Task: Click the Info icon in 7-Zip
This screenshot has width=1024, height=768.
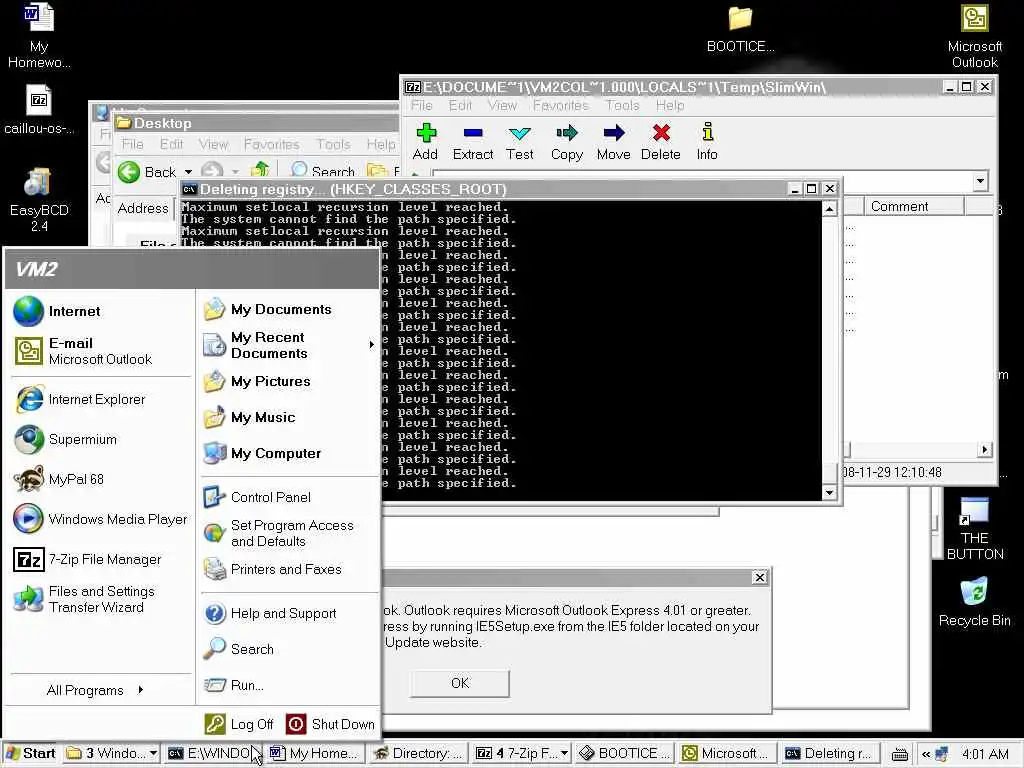Action: [x=707, y=142]
